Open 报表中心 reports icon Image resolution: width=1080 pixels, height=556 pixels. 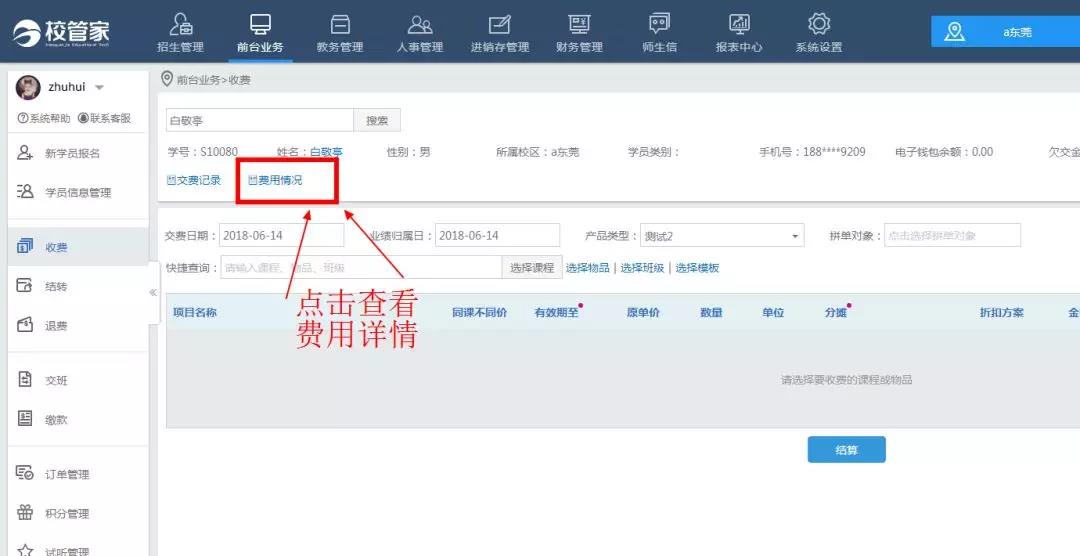coord(739,24)
